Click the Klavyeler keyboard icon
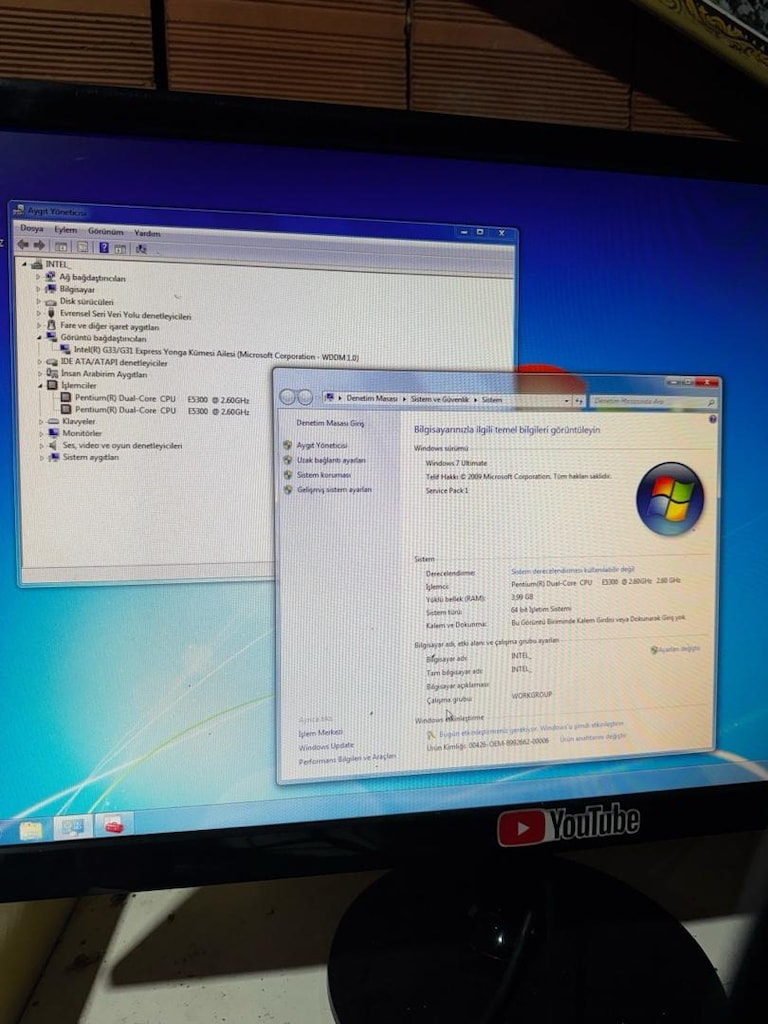 [53, 421]
